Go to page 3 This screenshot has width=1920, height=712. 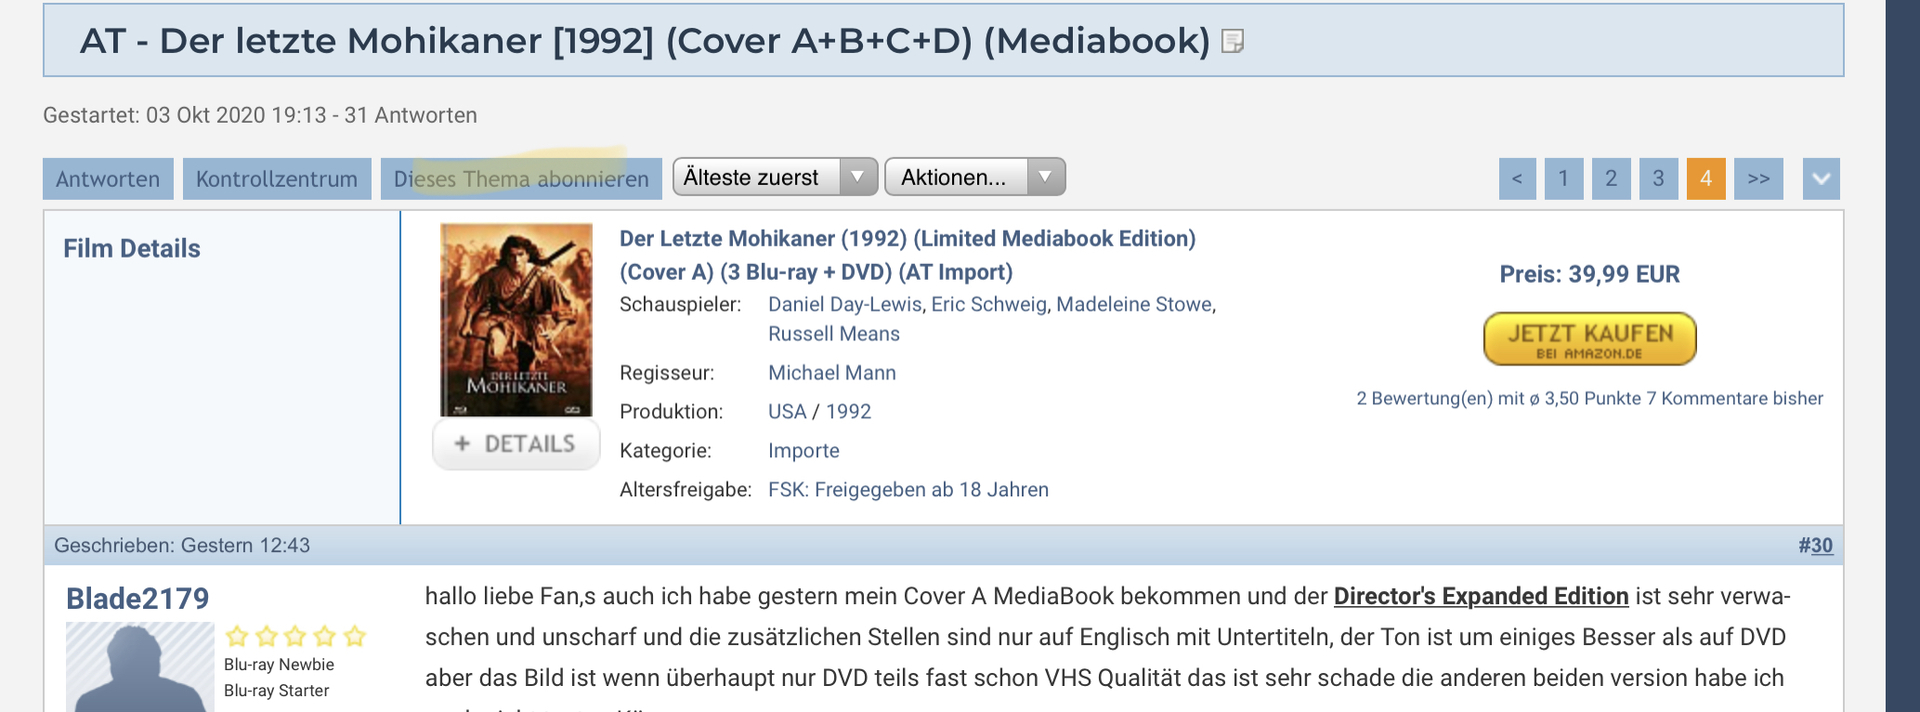[x=1658, y=179]
